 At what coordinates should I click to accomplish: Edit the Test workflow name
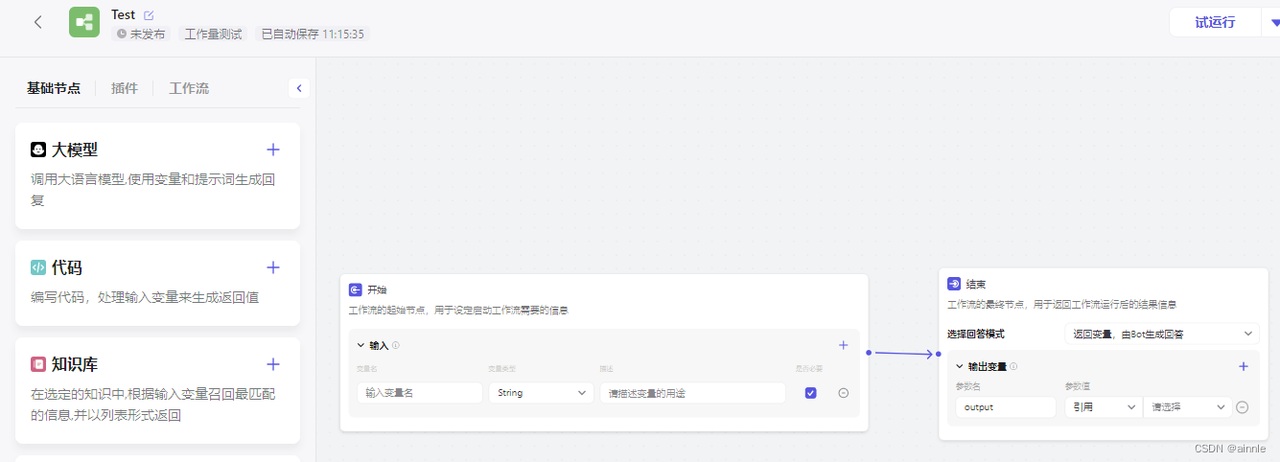click(149, 15)
